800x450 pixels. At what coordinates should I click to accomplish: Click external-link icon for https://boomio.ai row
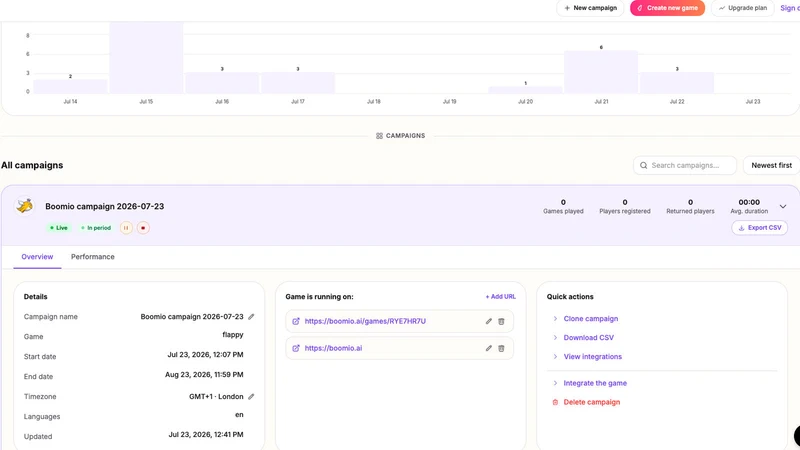(296, 348)
